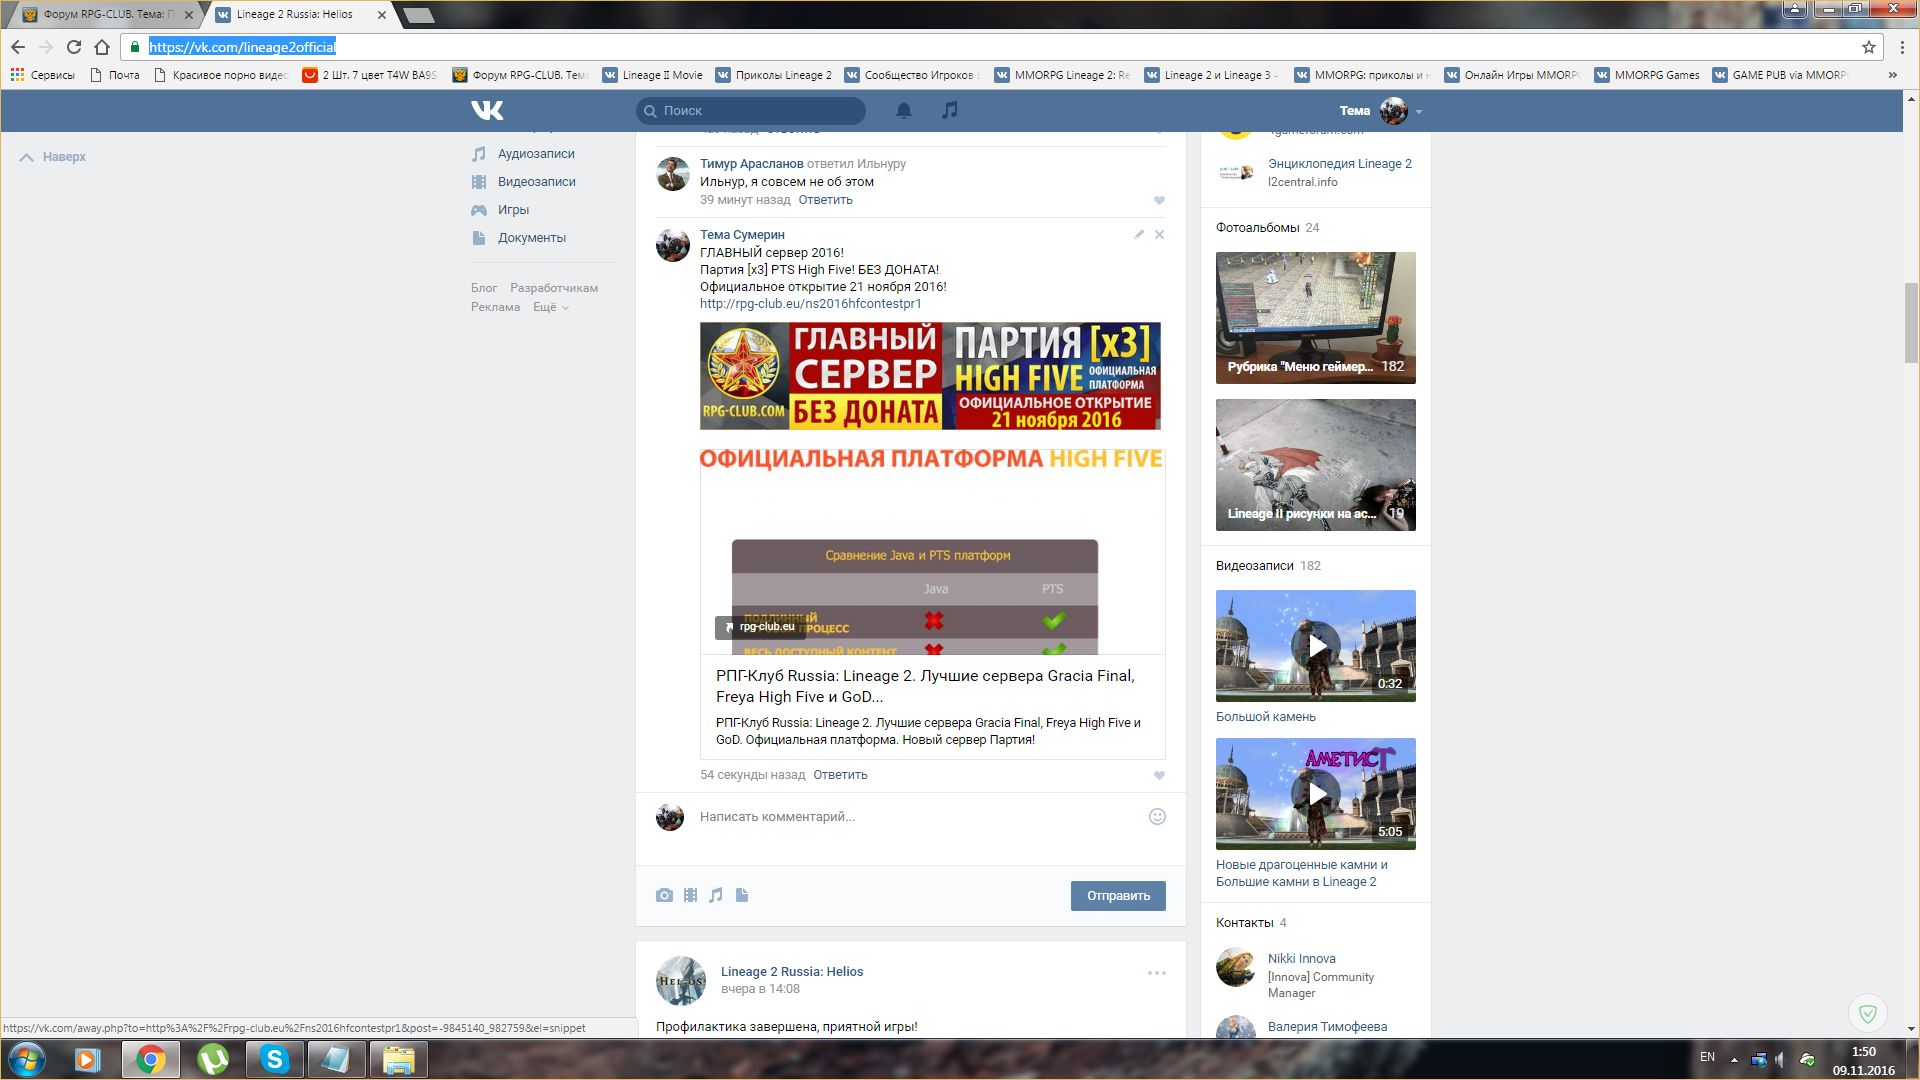Open the rpg-club.eu contest link

click(810, 304)
